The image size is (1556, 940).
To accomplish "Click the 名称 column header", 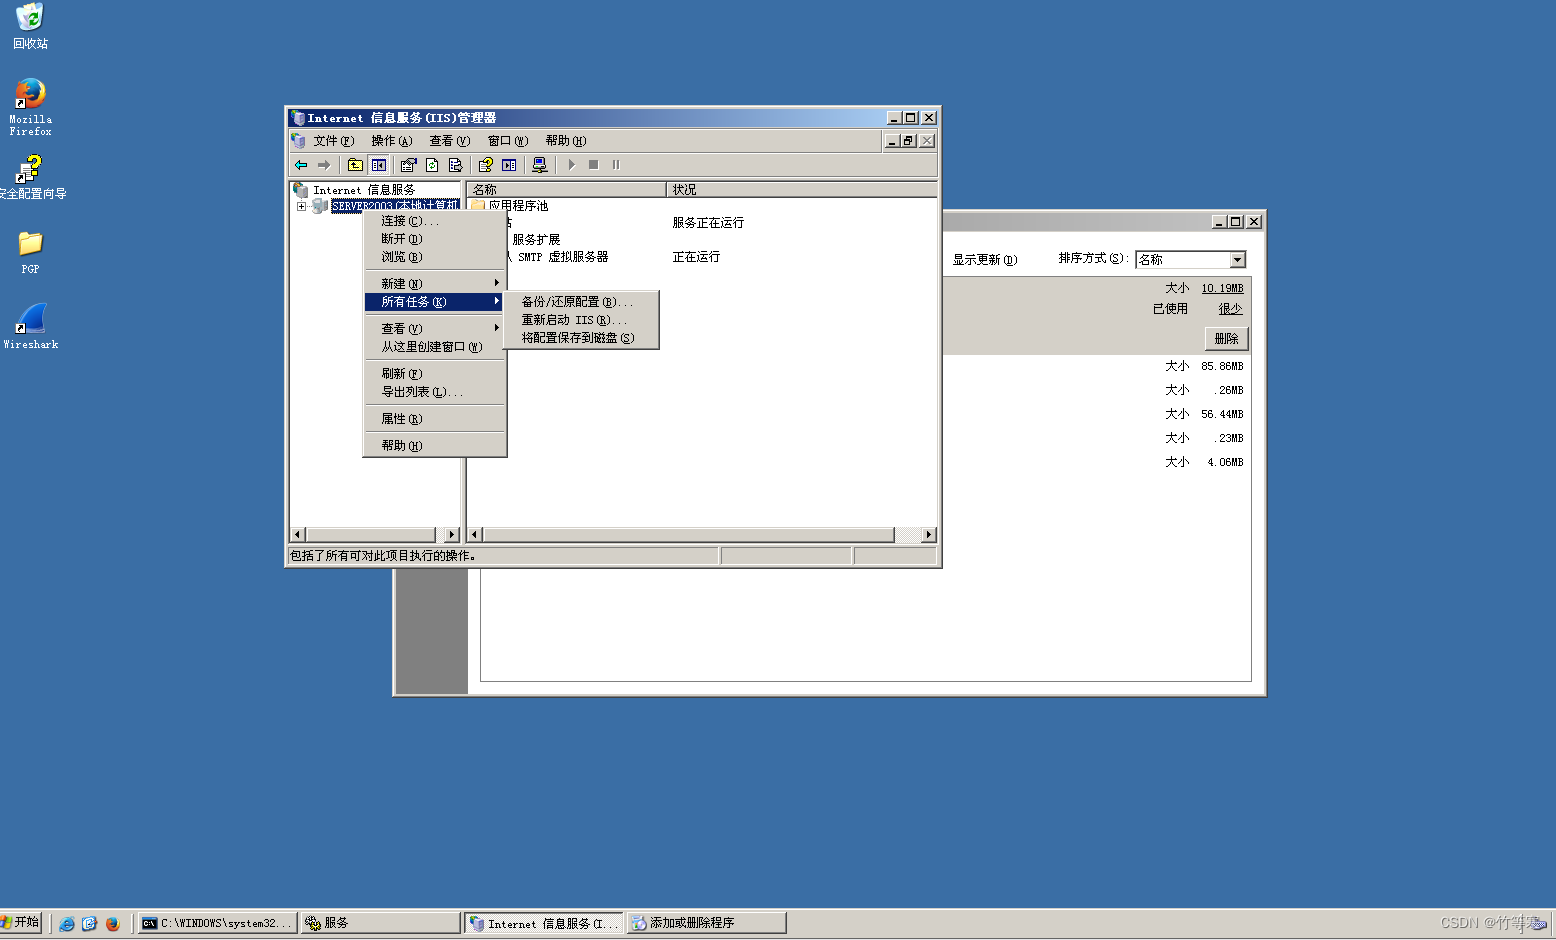I will pyautogui.click(x=566, y=189).
